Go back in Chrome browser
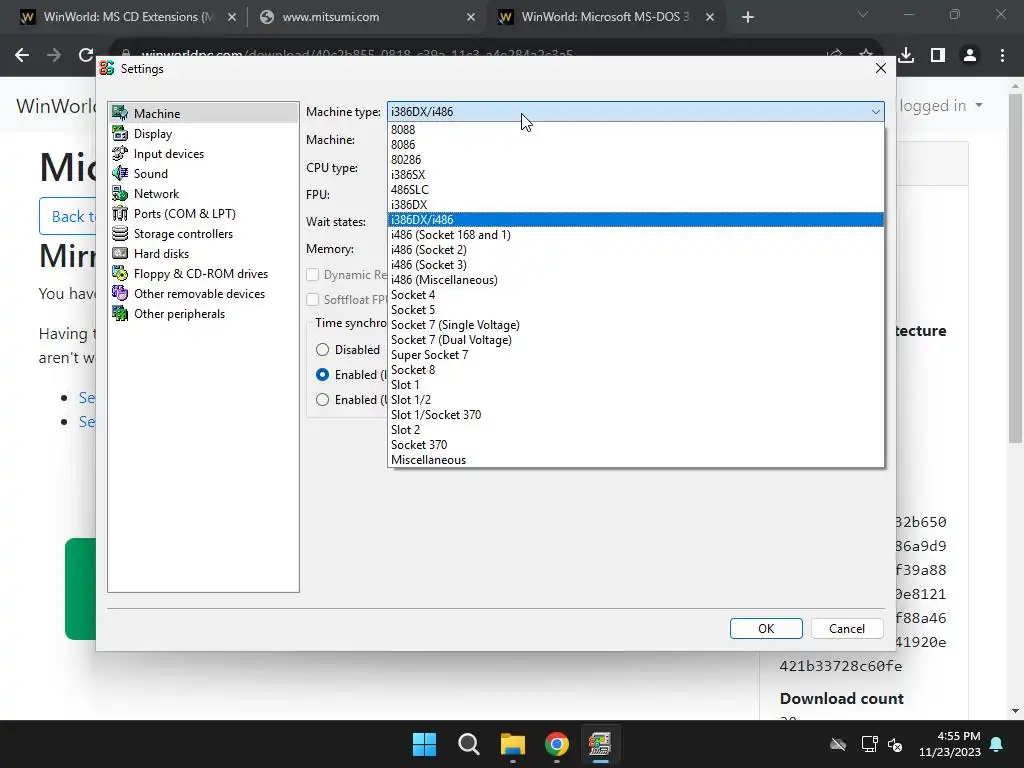1024x768 pixels. pos(22,56)
